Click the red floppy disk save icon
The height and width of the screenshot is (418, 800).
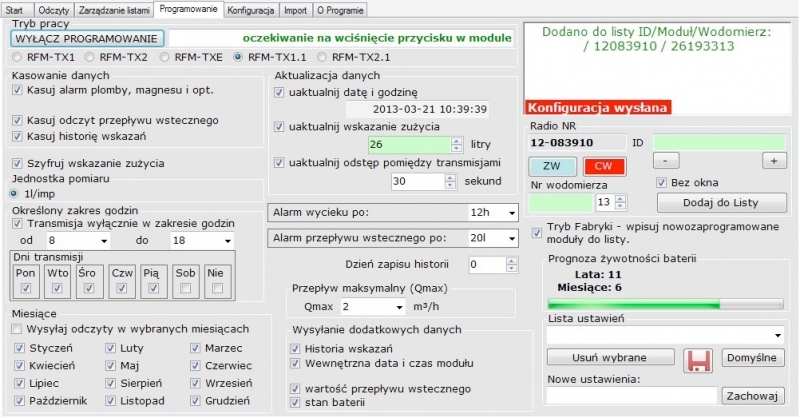(697, 358)
